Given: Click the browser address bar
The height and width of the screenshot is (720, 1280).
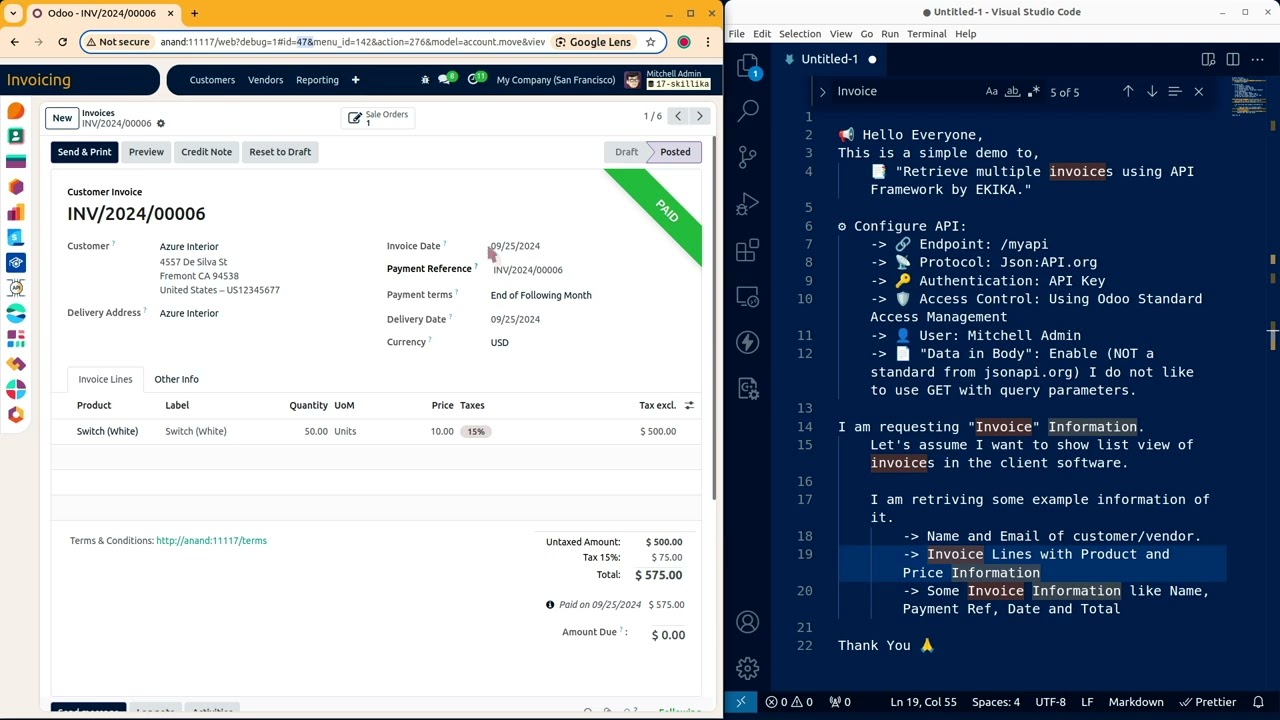Looking at the screenshot, I should [x=352, y=42].
